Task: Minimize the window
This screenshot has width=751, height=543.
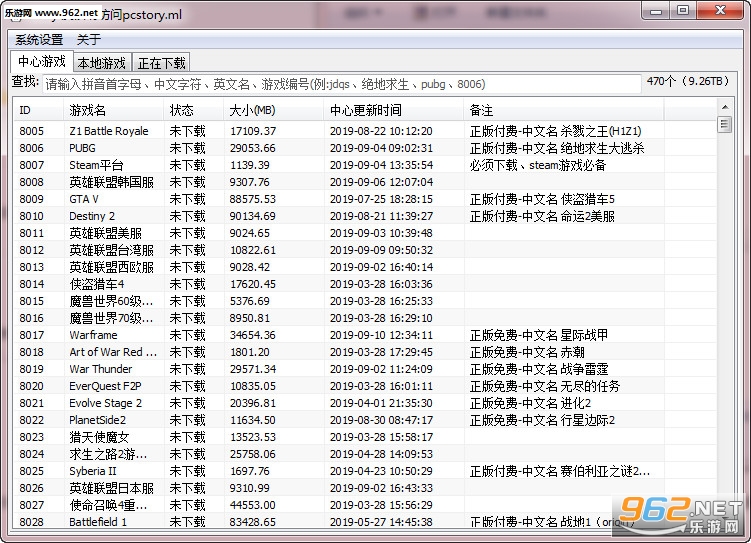Action: click(x=656, y=11)
